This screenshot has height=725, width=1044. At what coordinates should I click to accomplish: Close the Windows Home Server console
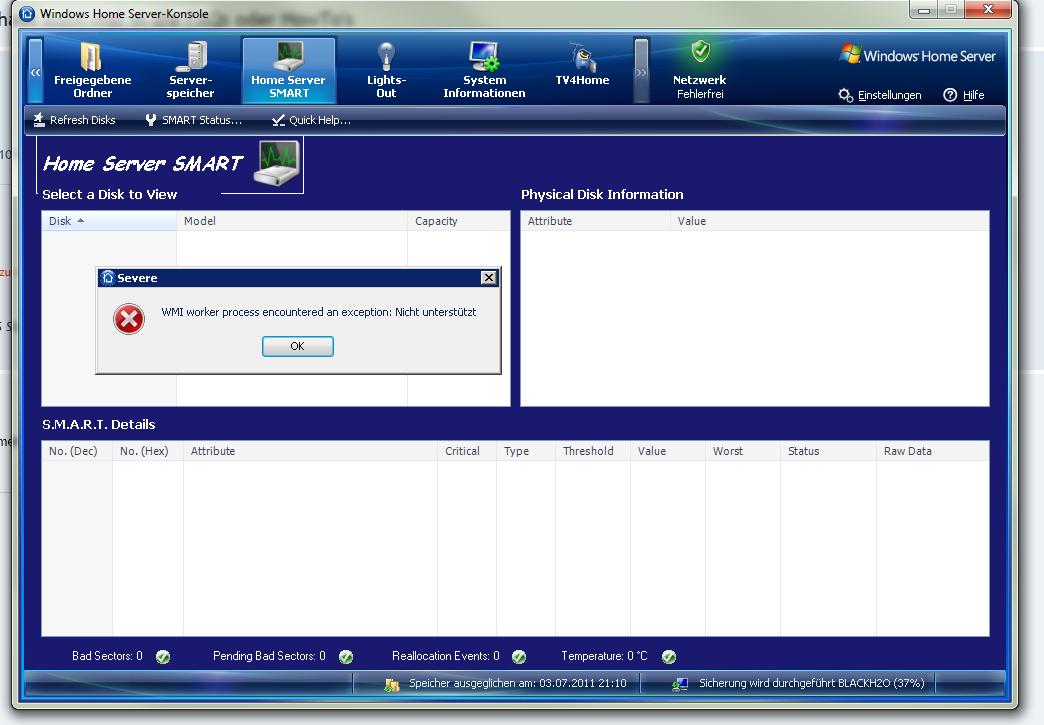coord(989,9)
